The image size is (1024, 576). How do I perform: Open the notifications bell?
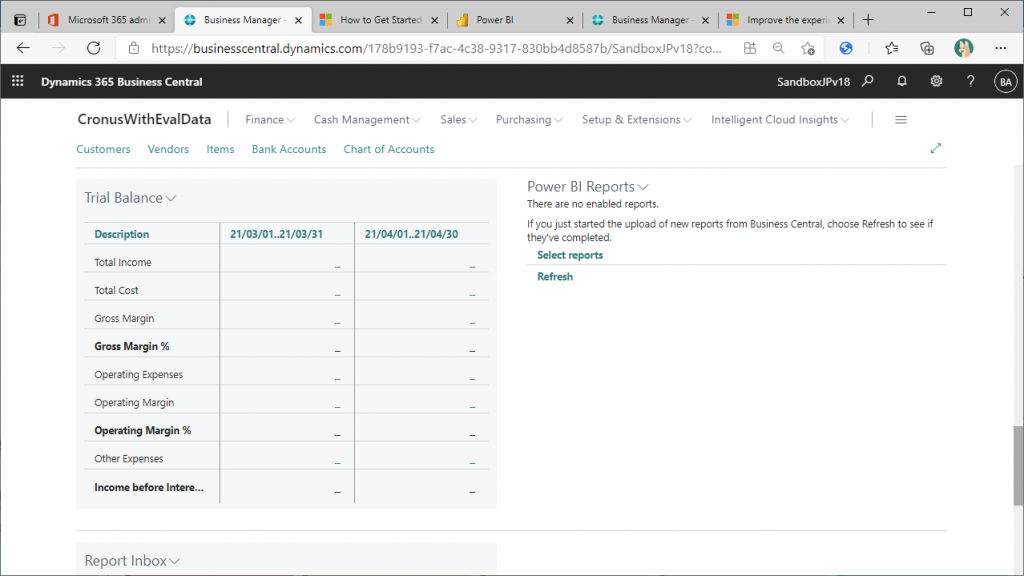point(902,81)
